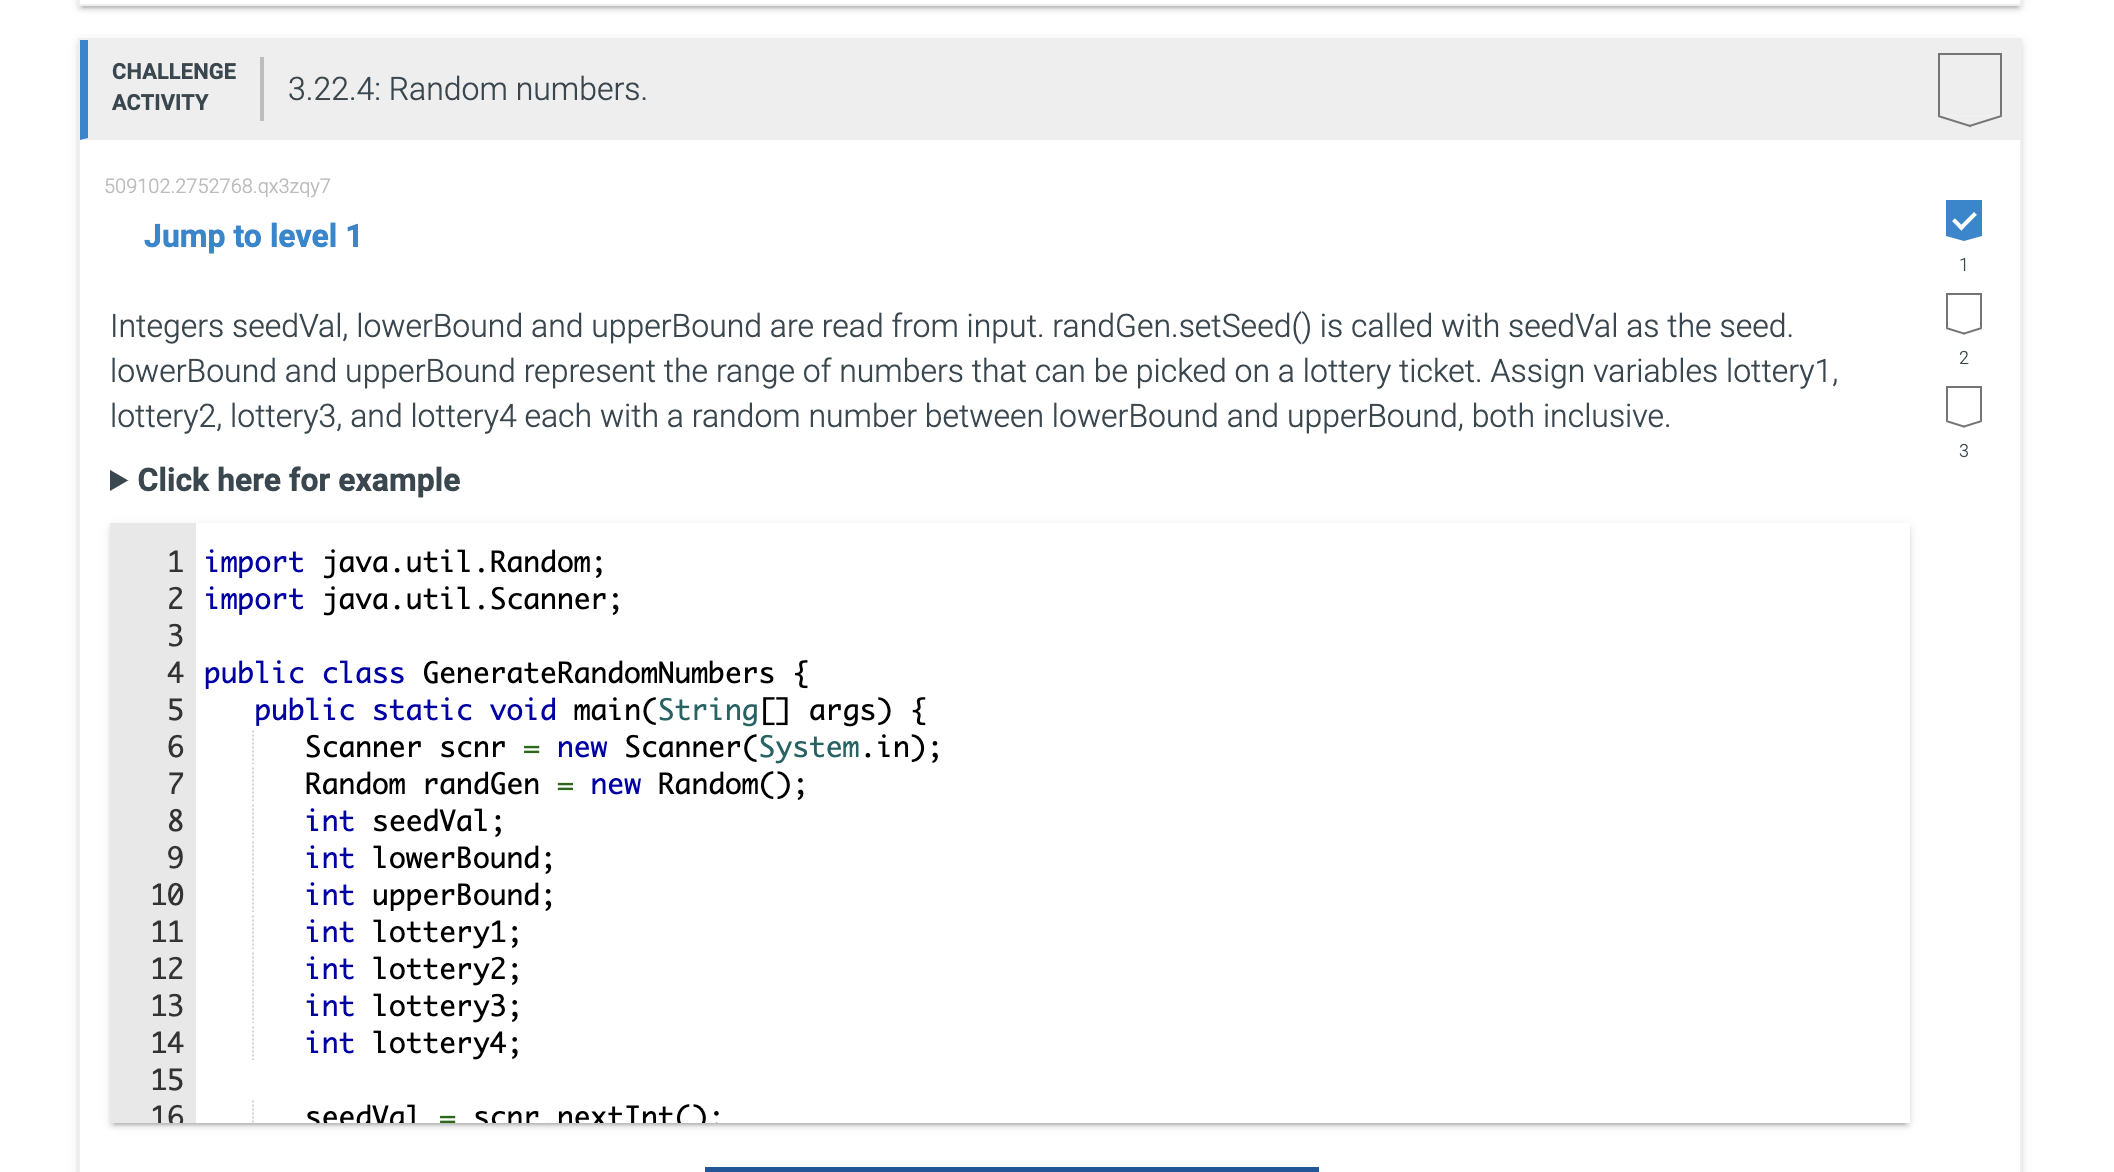
Task: Click "new Scanner(System.in)" on line 6
Action: click(x=748, y=747)
